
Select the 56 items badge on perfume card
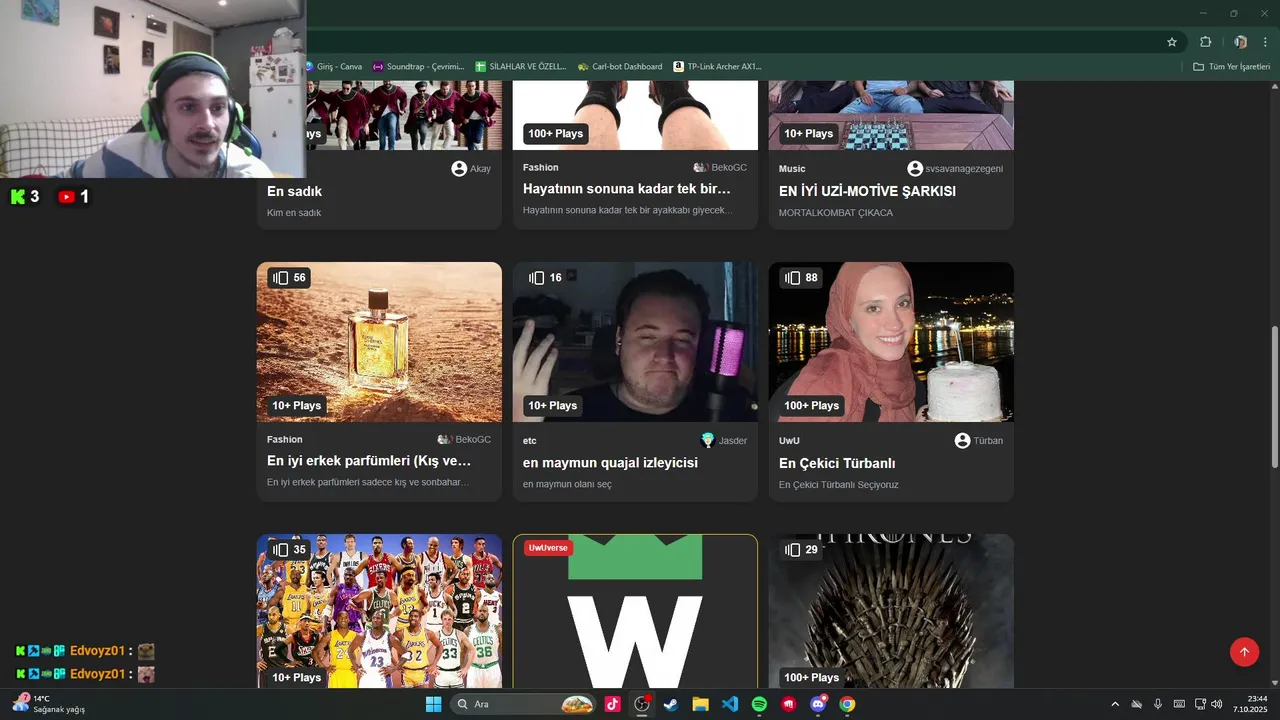pos(289,278)
